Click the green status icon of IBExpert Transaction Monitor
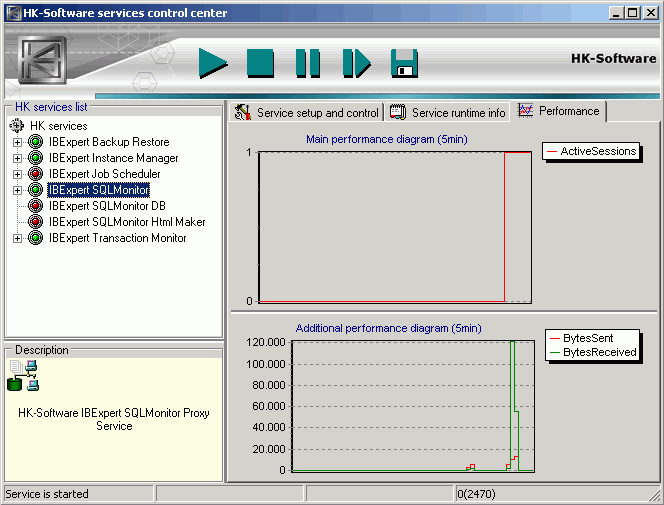This screenshot has width=664, height=505. click(36, 238)
